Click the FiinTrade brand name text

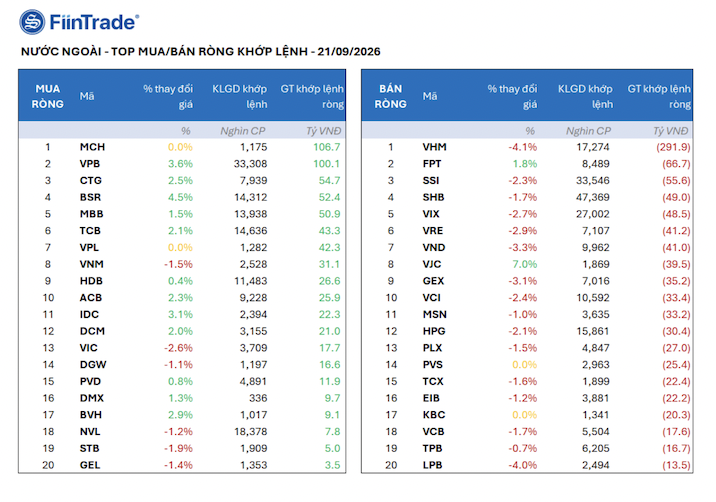tap(94, 22)
